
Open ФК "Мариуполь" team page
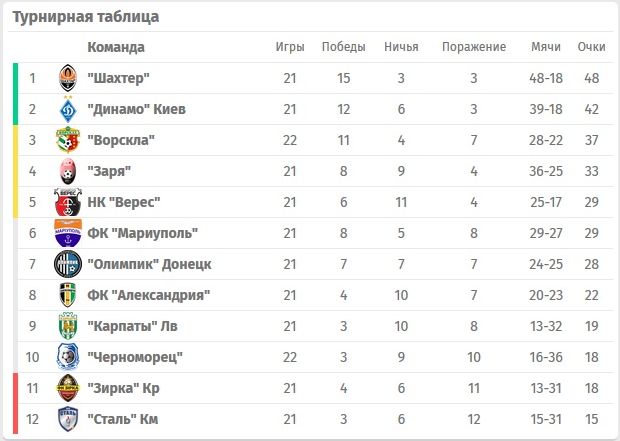click(142, 233)
